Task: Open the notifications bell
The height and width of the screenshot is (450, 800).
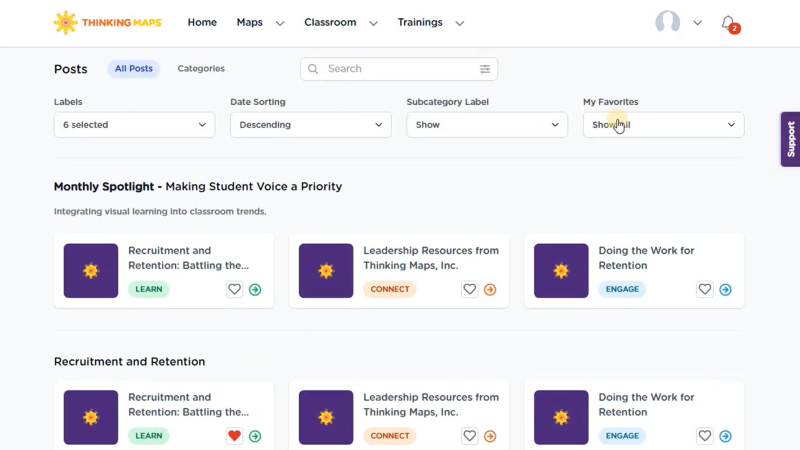Action: [x=728, y=23]
